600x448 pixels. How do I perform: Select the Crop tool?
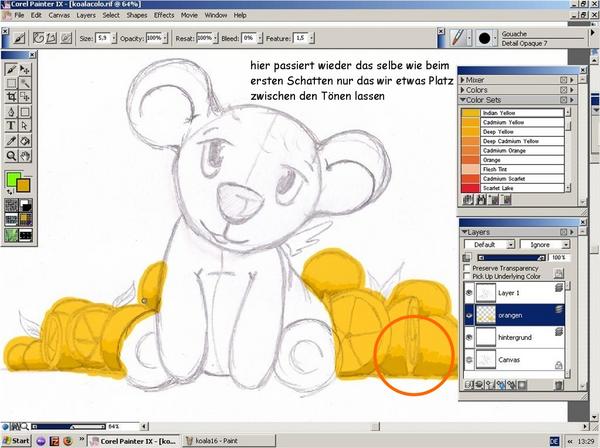click(11, 96)
